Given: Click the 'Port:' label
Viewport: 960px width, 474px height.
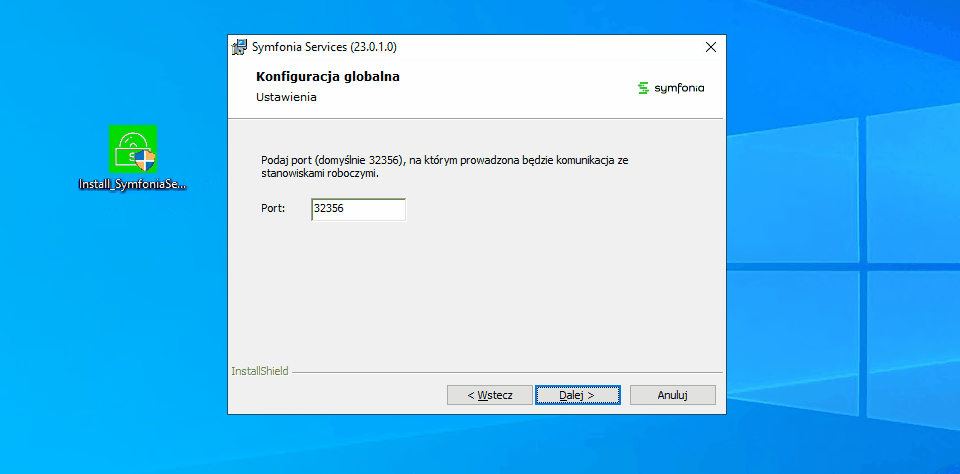Looking at the screenshot, I should 273,208.
